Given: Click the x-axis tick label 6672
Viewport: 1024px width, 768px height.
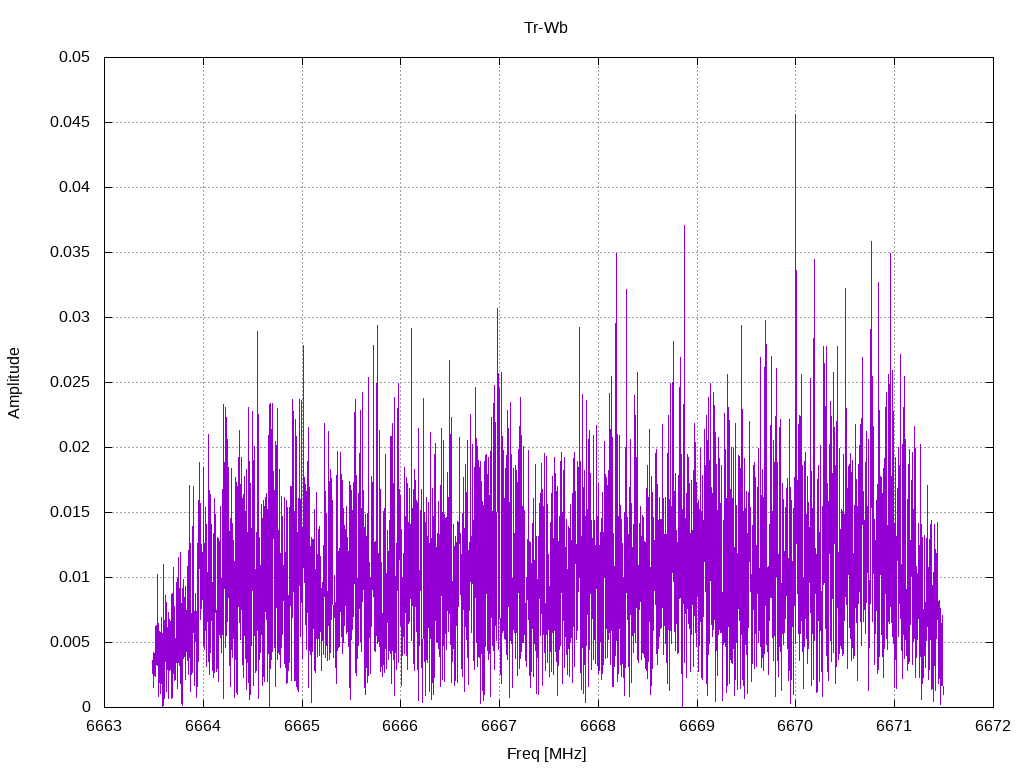Looking at the screenshot, I should point(993,726).
